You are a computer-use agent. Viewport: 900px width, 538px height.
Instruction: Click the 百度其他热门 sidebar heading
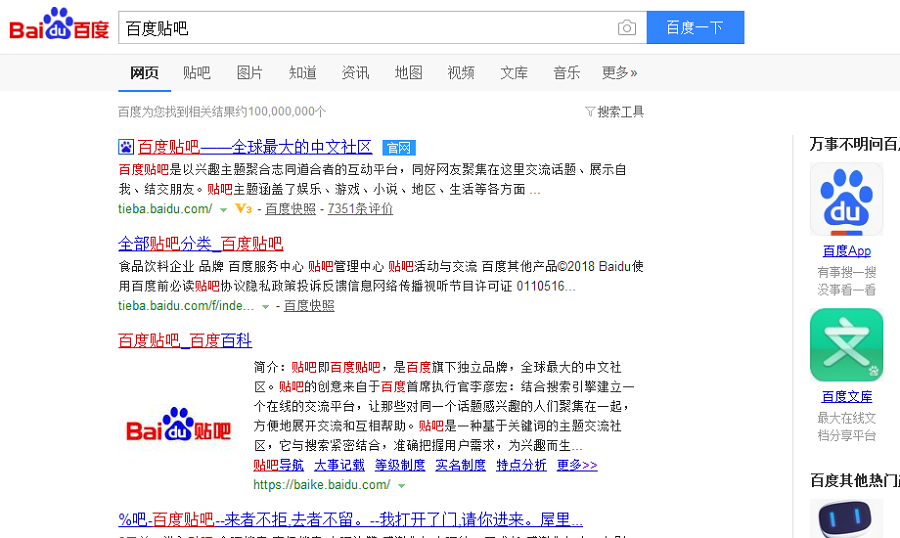(x=855, y=481)
